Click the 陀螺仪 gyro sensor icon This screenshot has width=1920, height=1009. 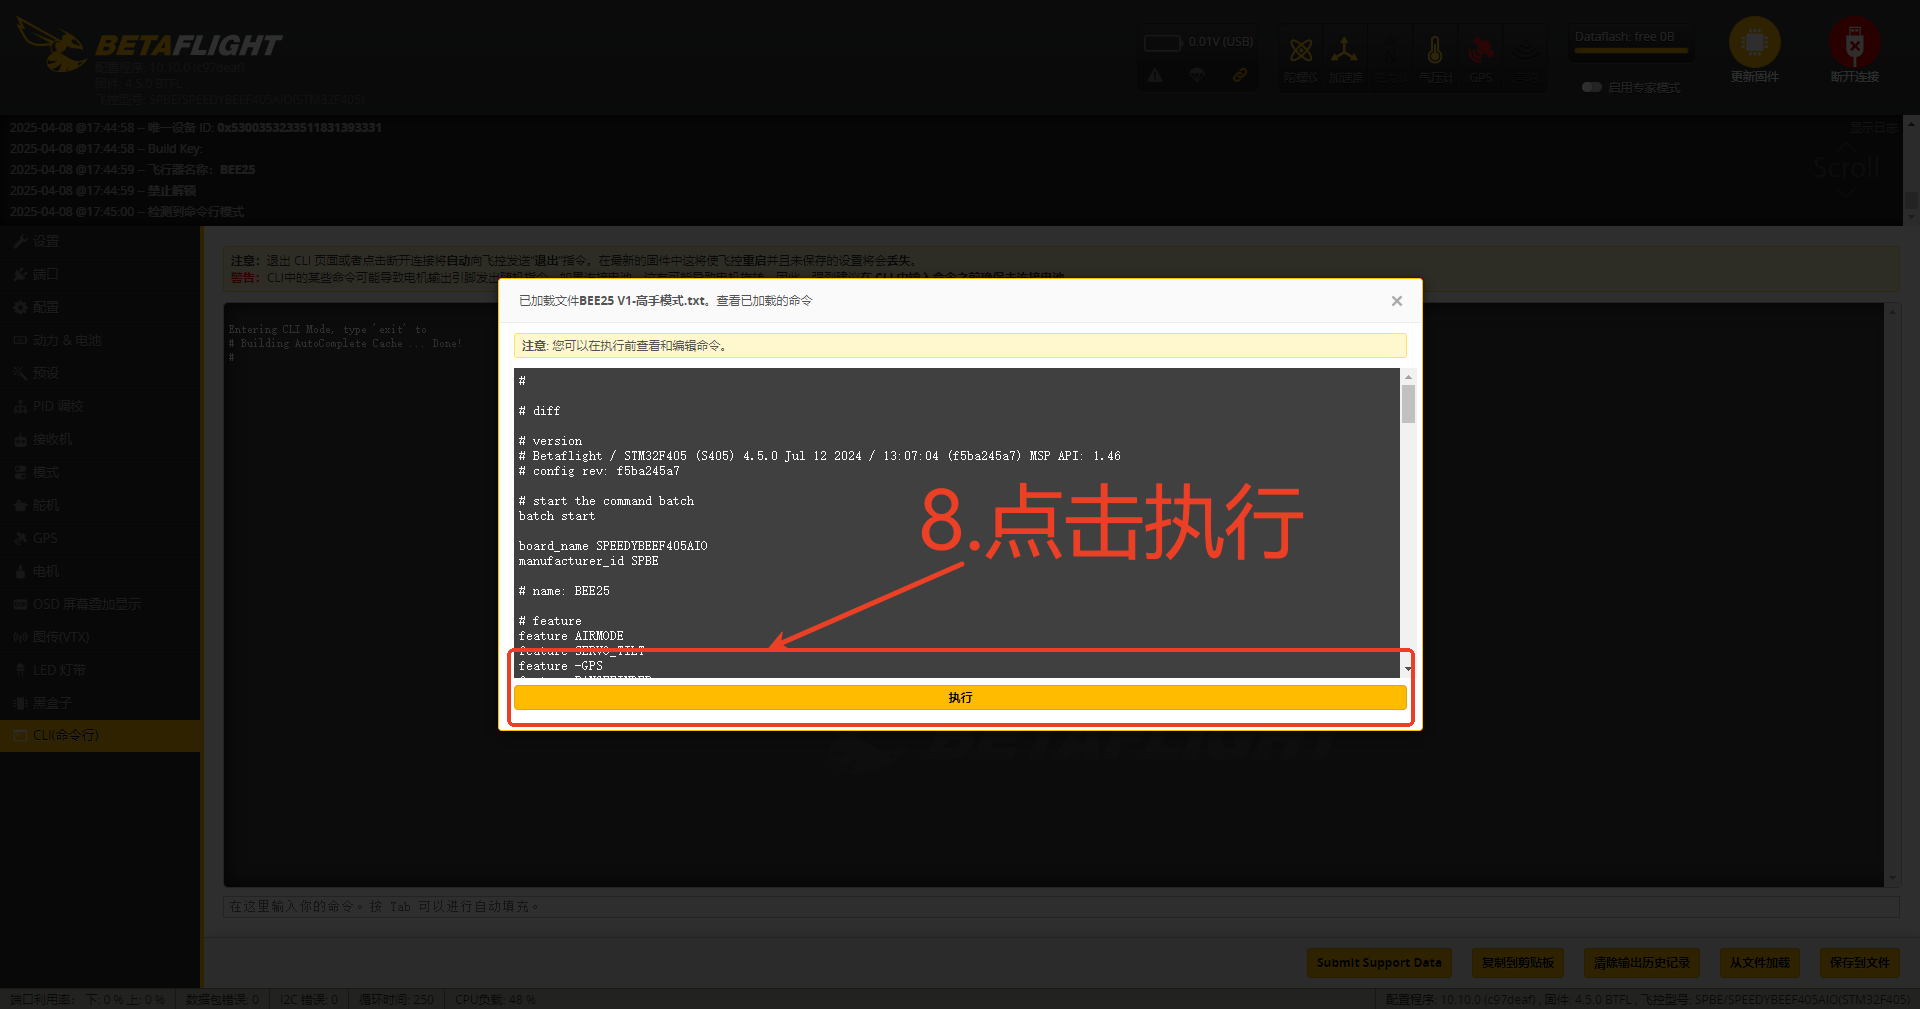(x=1301, y=57)
